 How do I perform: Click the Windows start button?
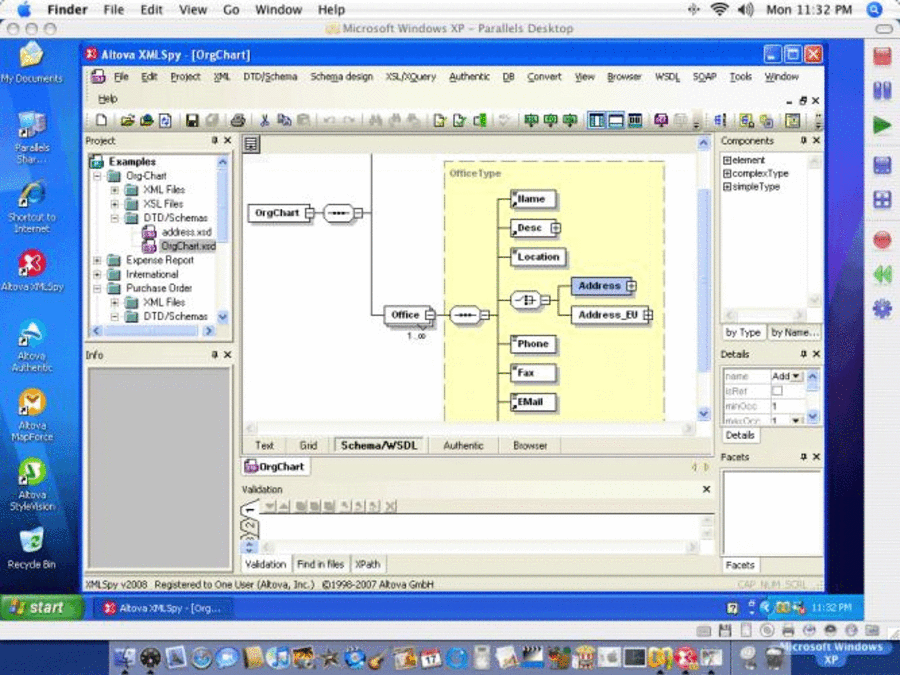[40, 607]
